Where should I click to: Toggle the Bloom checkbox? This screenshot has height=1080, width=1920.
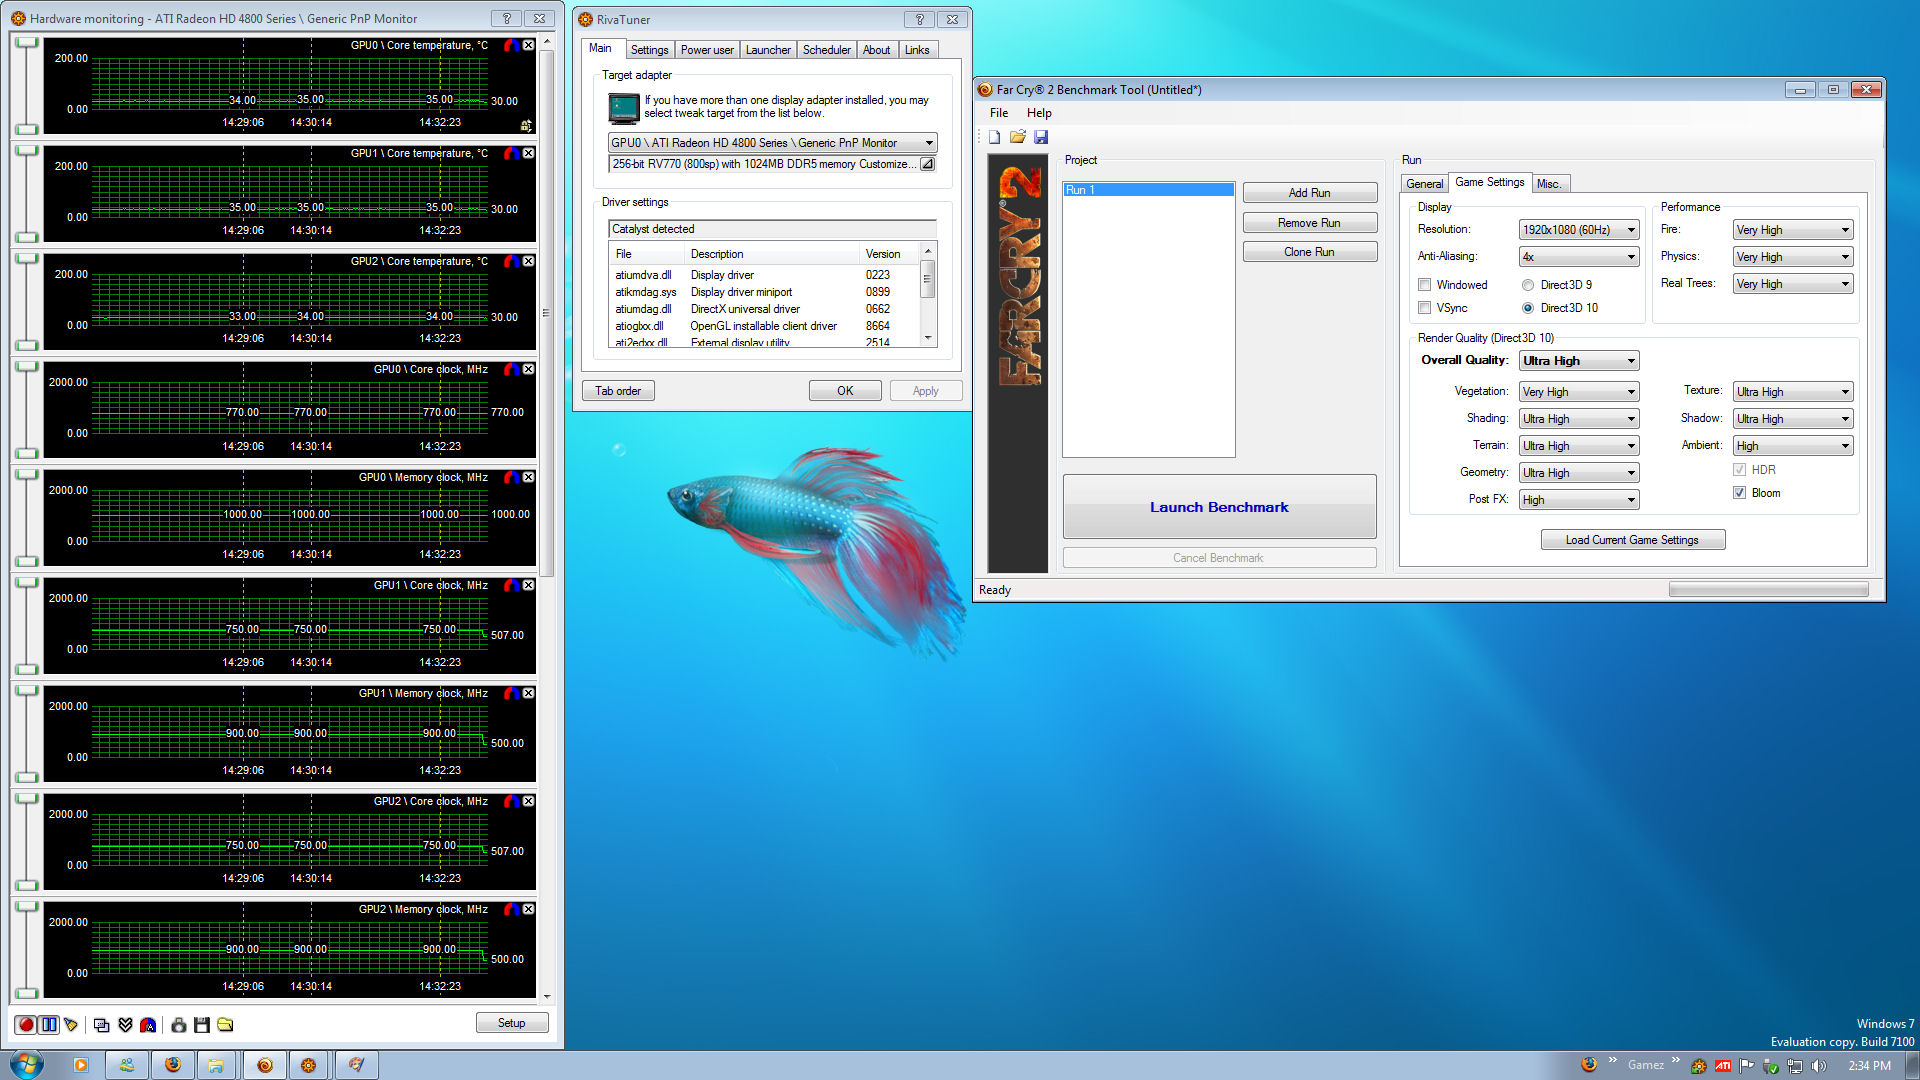coord(1739,493)
